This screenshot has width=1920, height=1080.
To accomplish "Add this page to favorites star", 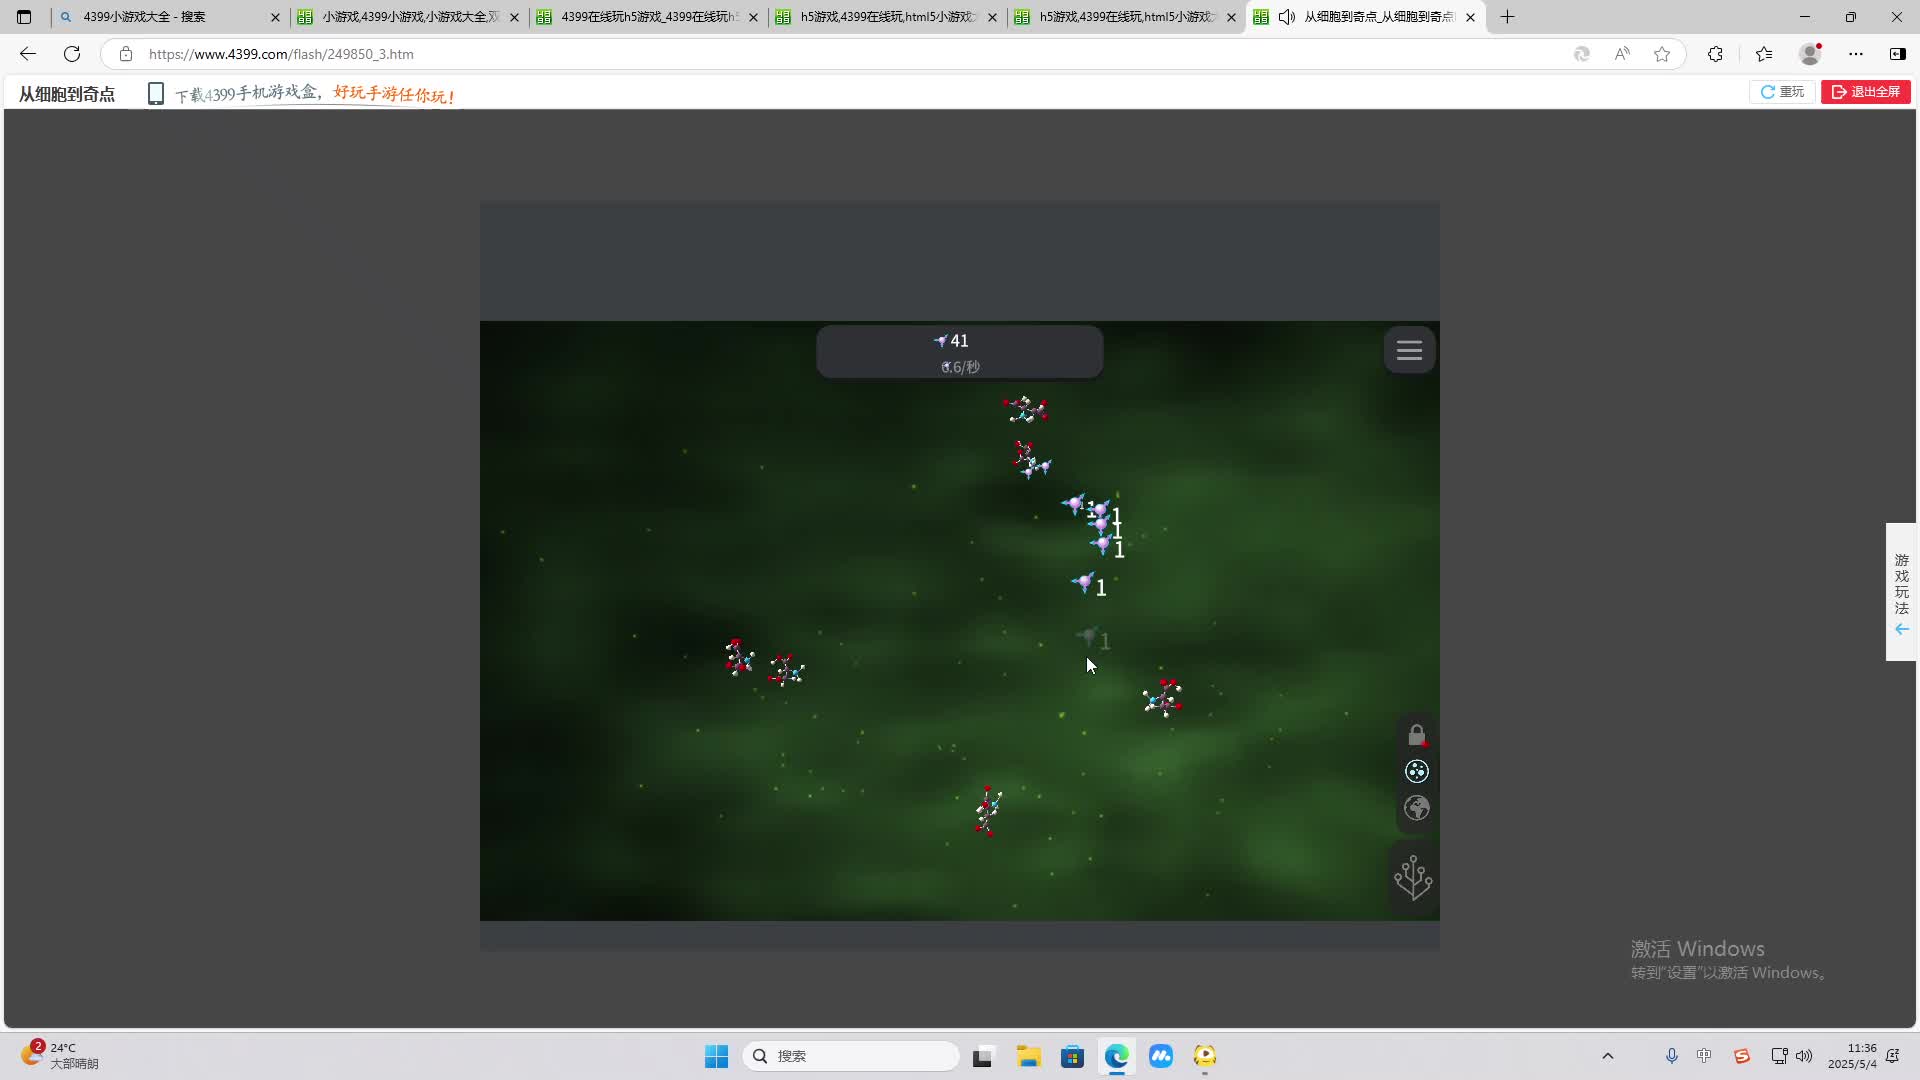I will coord(1661,54).
